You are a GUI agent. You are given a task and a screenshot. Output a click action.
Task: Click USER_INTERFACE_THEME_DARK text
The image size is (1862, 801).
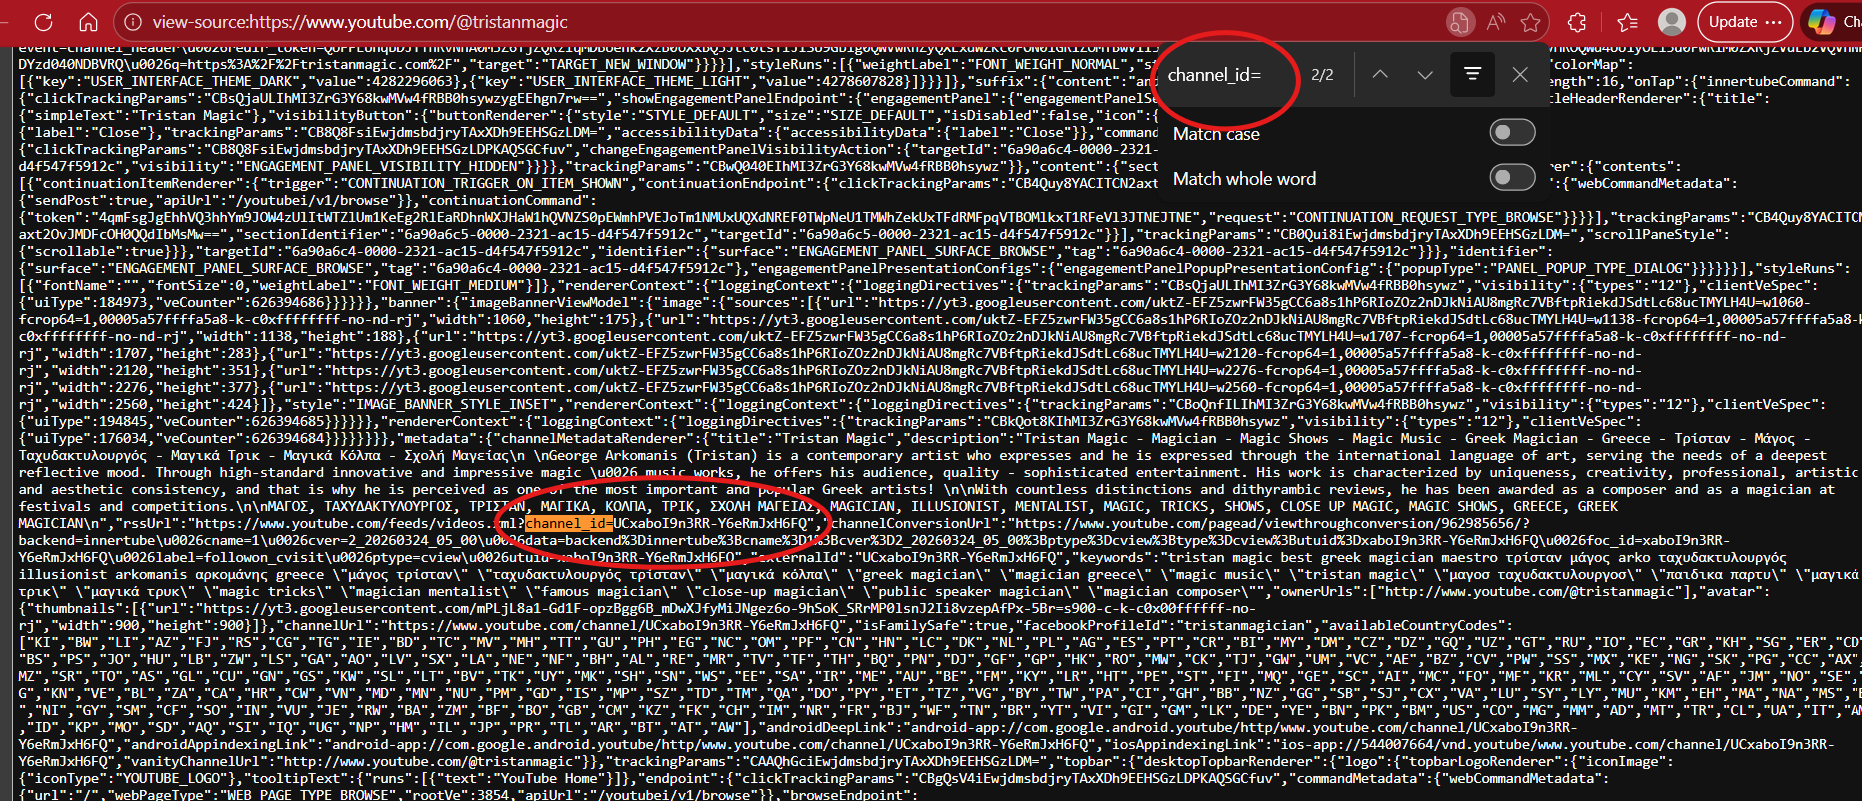190,81
